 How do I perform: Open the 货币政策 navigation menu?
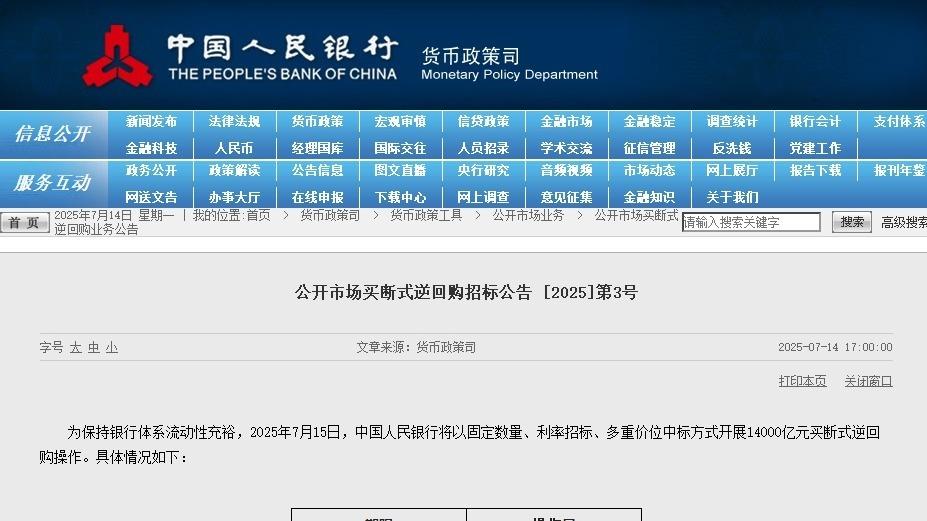(x=317, y=122)
